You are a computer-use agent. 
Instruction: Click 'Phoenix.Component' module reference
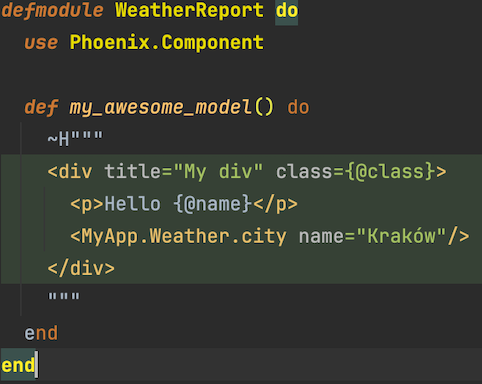[x=167, y=43]
